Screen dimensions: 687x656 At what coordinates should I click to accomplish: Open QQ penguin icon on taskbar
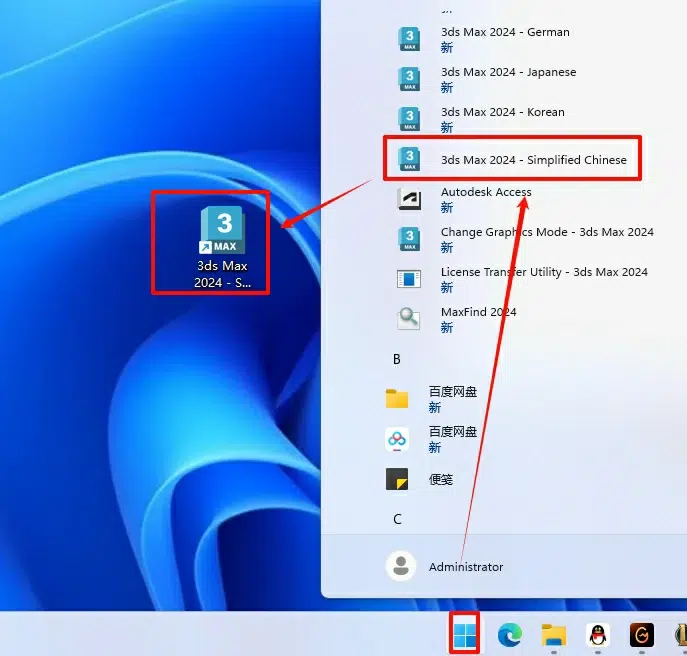598,635
